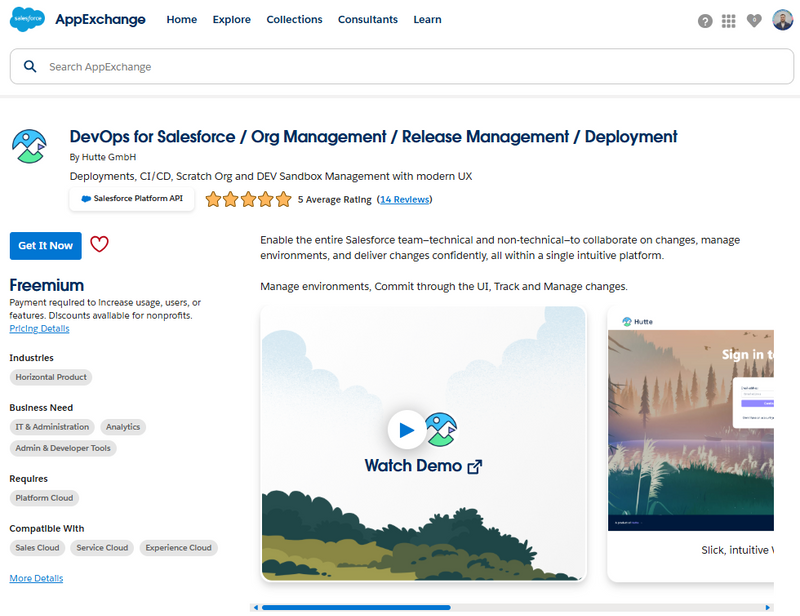The image size is (800, 616).
Task: Click the DevOps for Salesforce listing title
Action: tap(373, 137)
